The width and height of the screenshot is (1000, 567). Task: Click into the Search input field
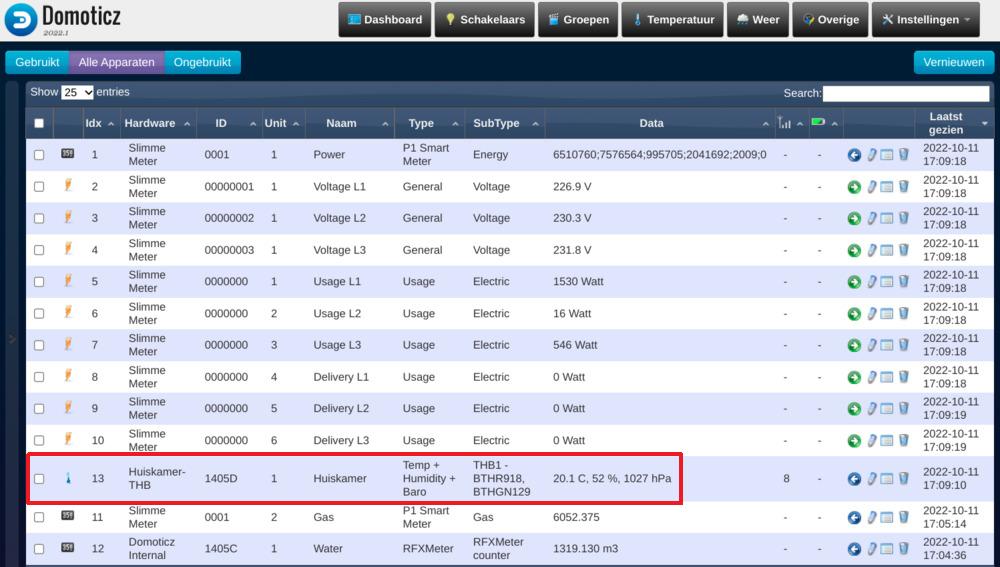click(x=906, y=93)
